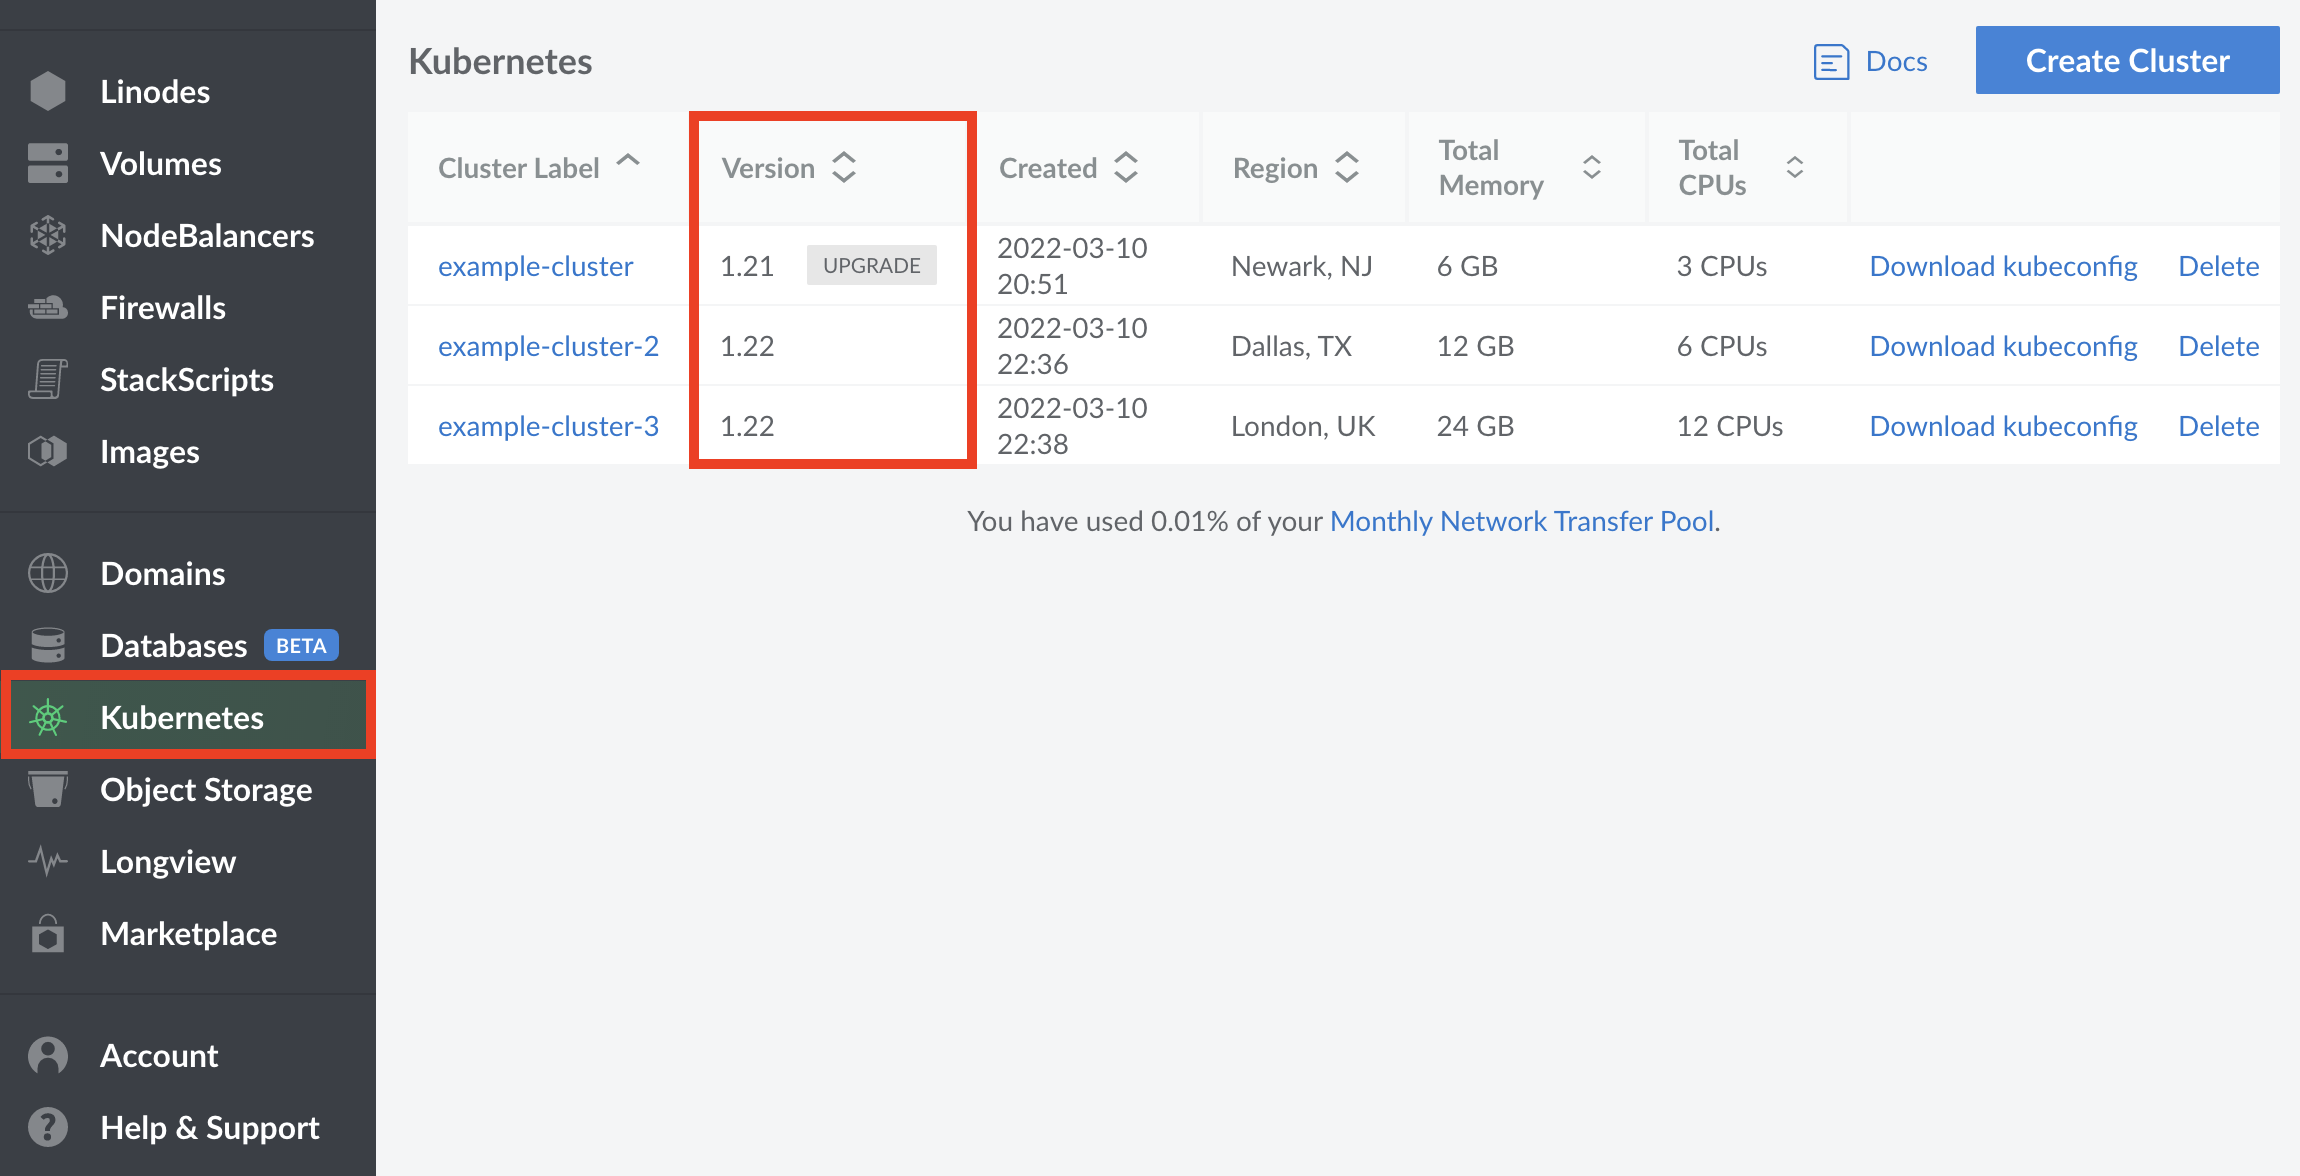Click the Kubernetes sidebar icon
Screen dimensions: 2300x1176
(x=46, y=717)
